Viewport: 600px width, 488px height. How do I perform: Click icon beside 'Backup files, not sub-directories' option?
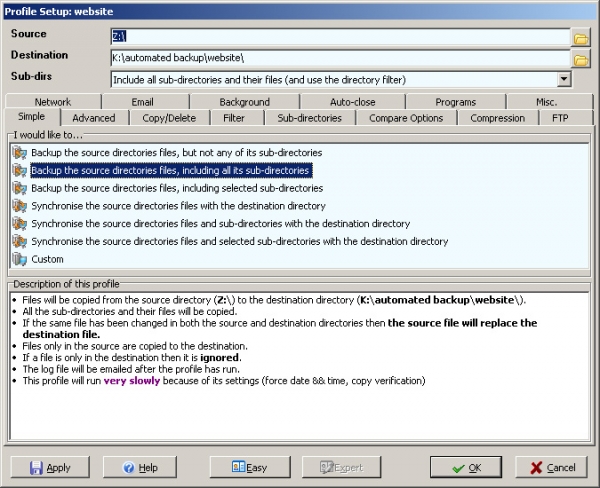(19, 153)
